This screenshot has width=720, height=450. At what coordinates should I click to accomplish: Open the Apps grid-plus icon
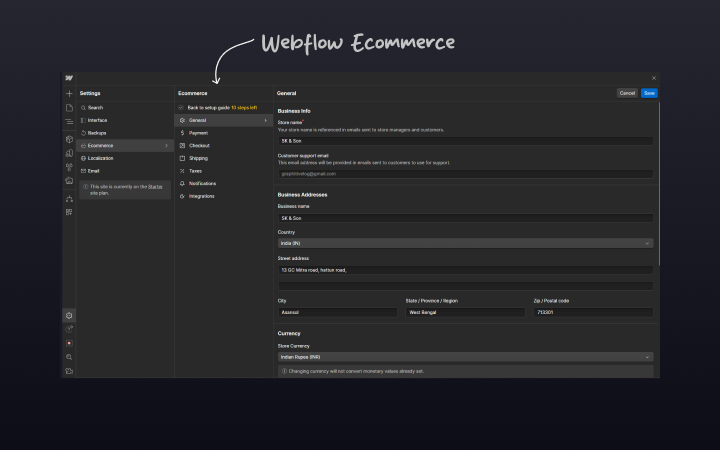click(69, 212)
